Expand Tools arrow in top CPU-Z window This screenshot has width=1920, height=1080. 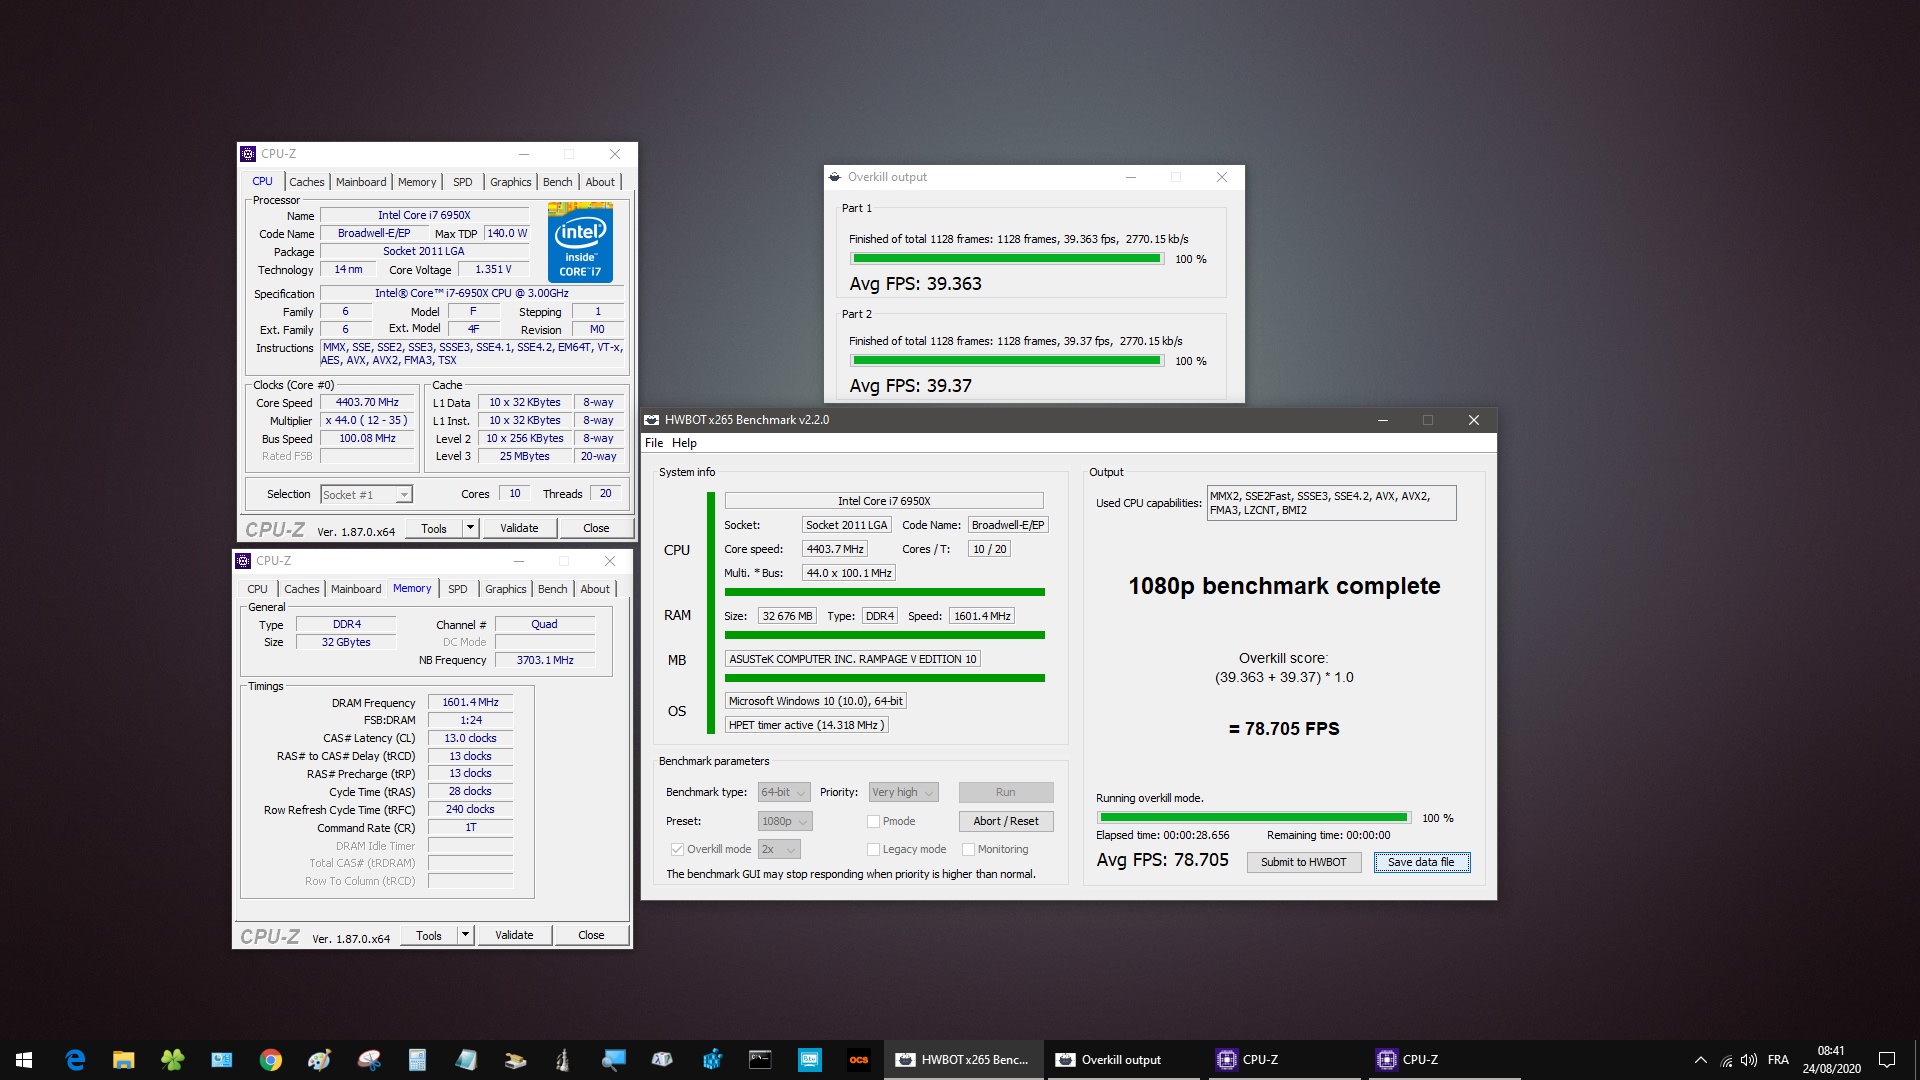pos(470,528)
